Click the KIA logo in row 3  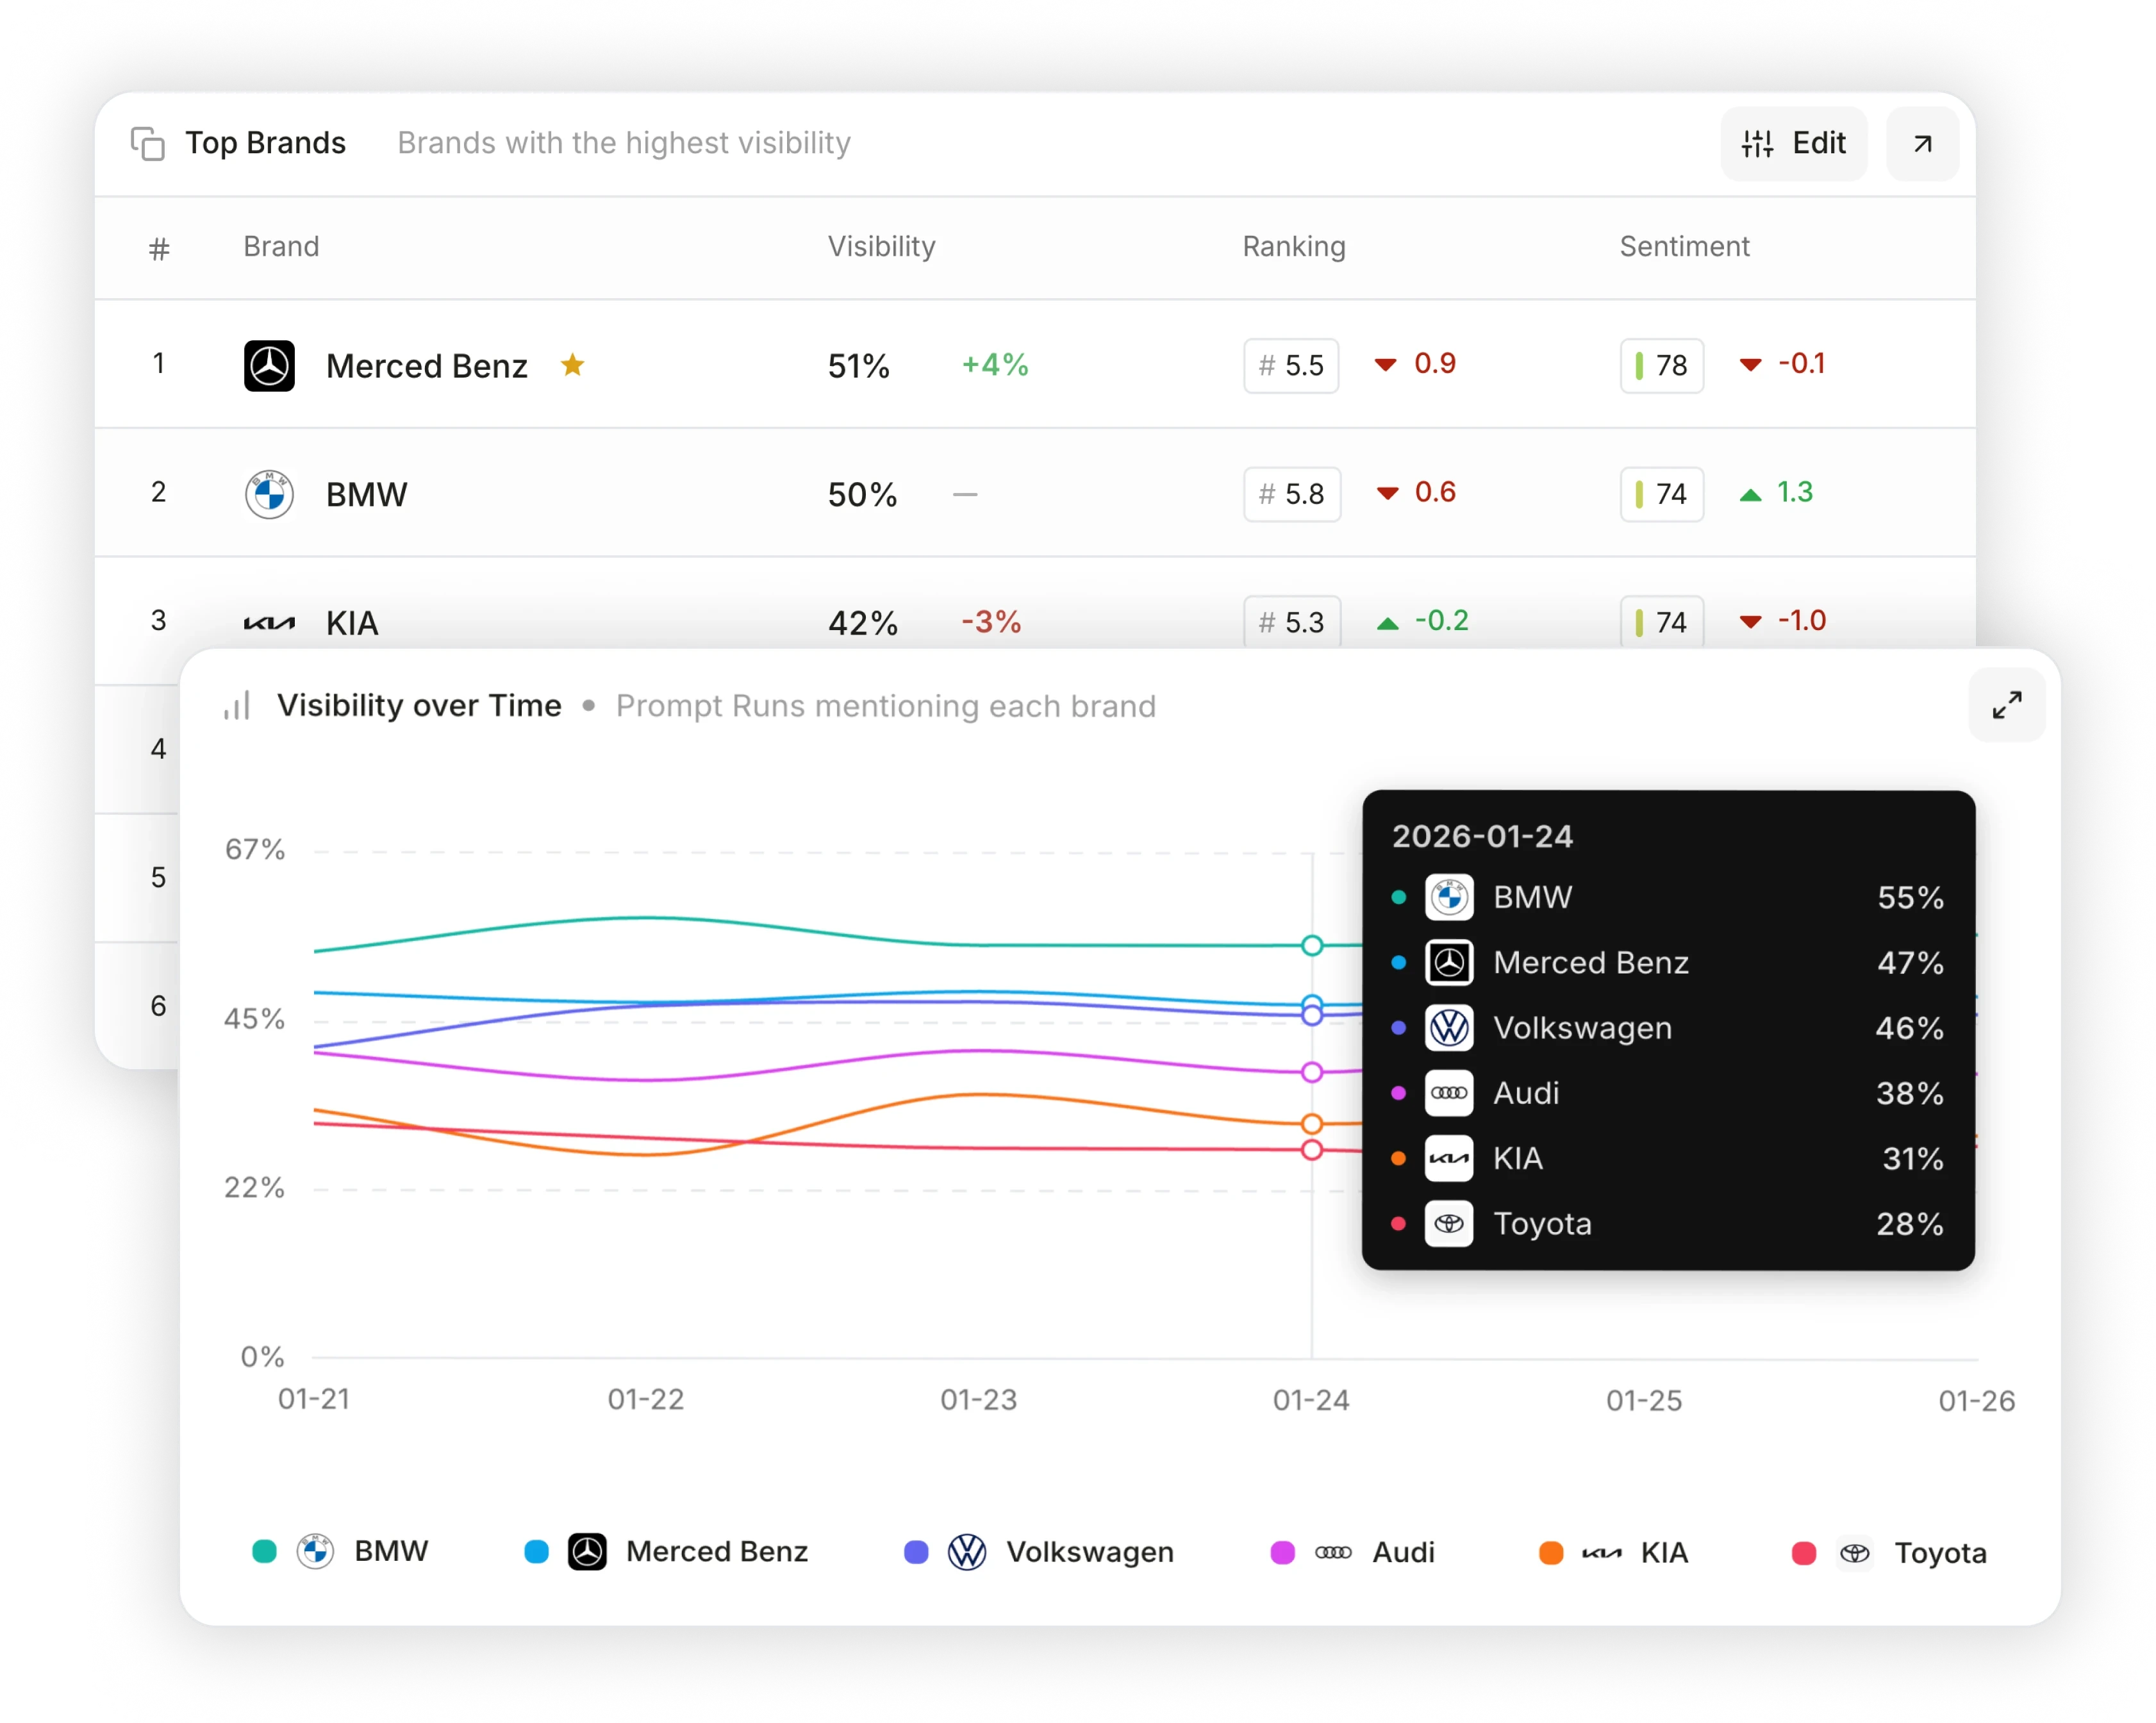click(269, 623)
